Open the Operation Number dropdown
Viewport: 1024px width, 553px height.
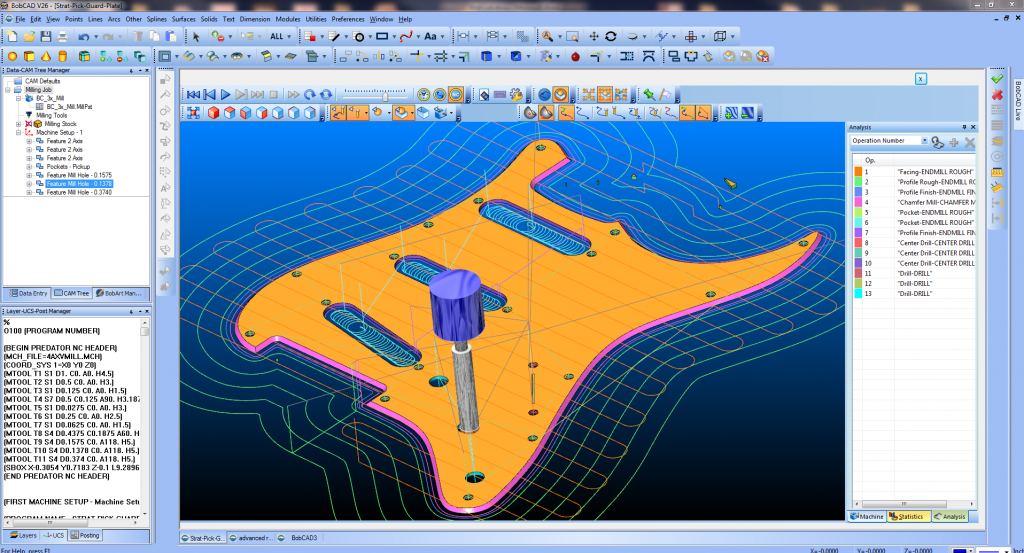pyautogui.click(x=923, y=141)
